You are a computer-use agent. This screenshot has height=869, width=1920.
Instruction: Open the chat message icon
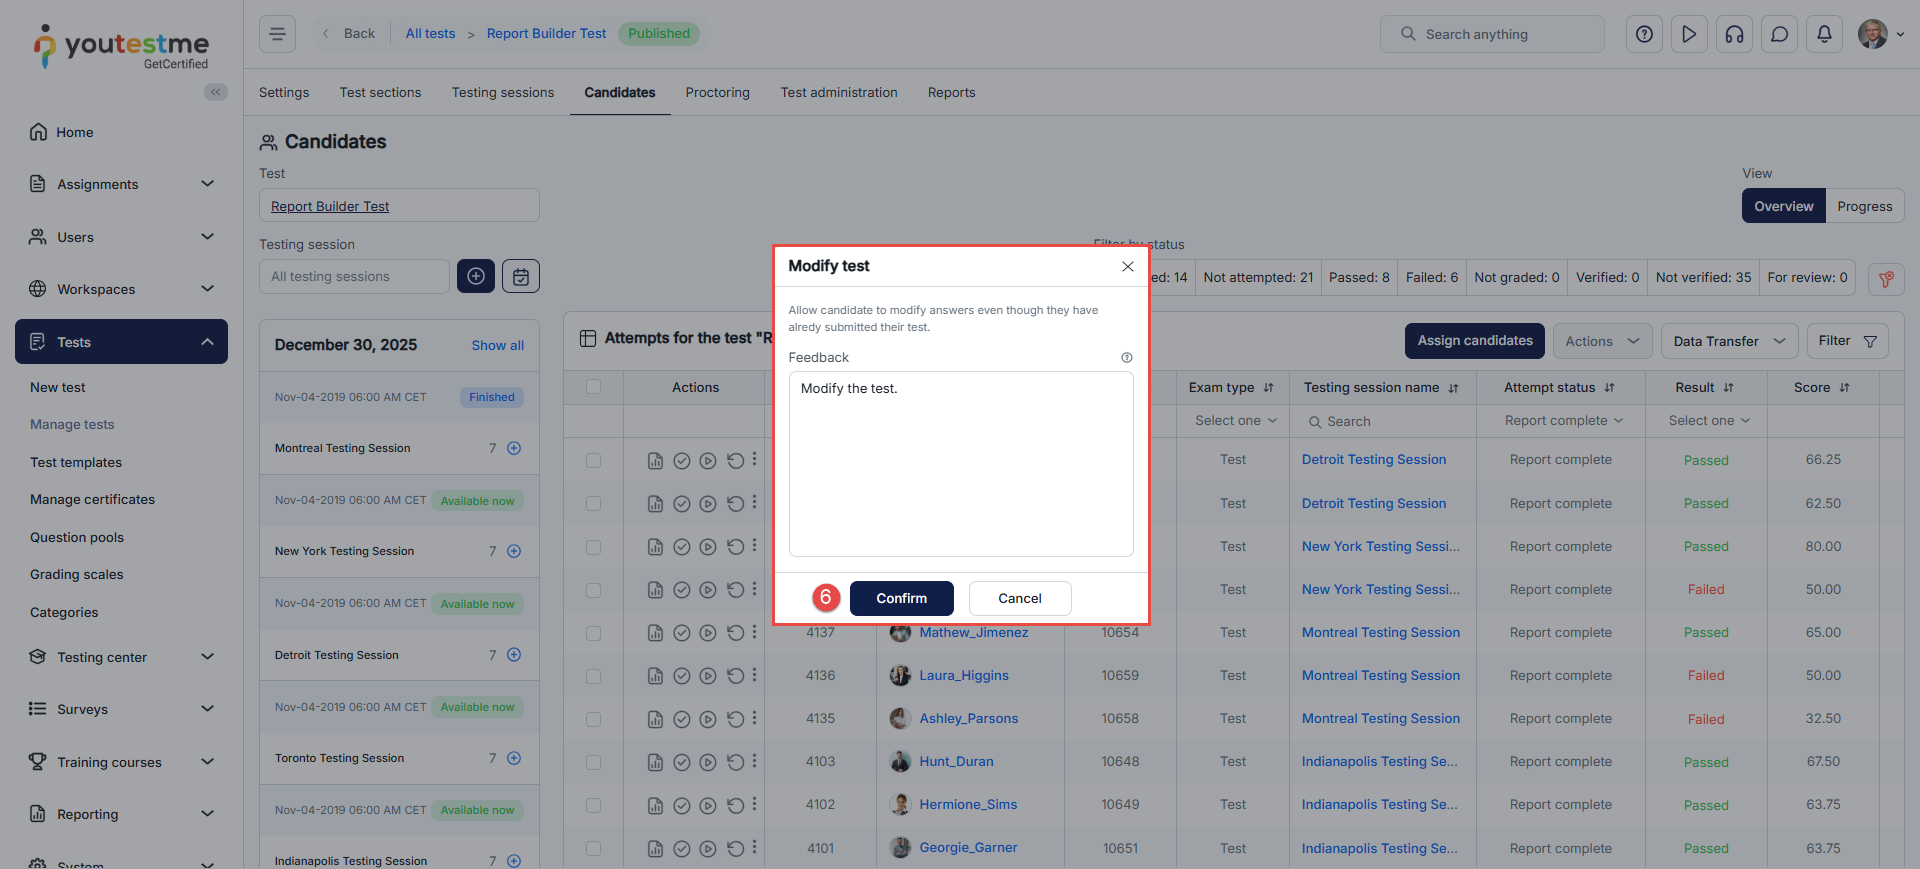[x=1779, y=34]
